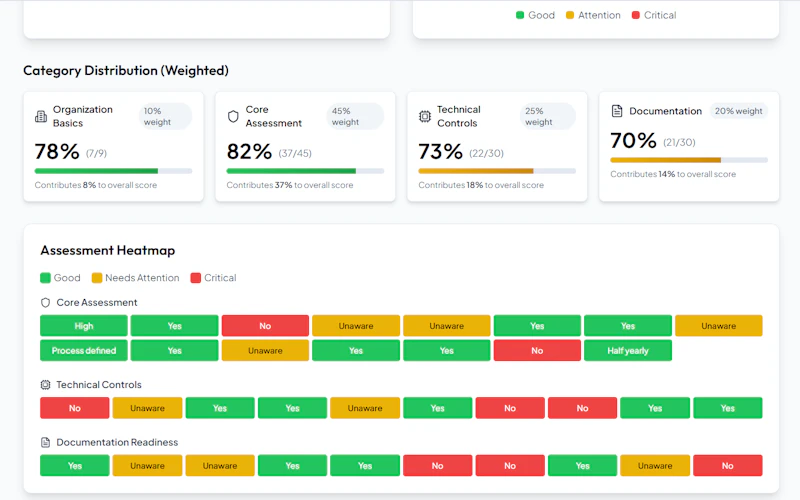The width and height of the screenshot is (800, 500).
Task: Click red Critical swatch in heatmap legend
Action: pyautogui.click(x=195, y=278)
